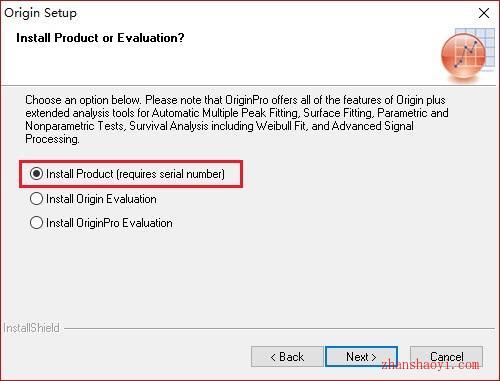Click the left arrow on Back button
Image resolution: width=500 pixels, height=381 pixels.
point(273,357)
